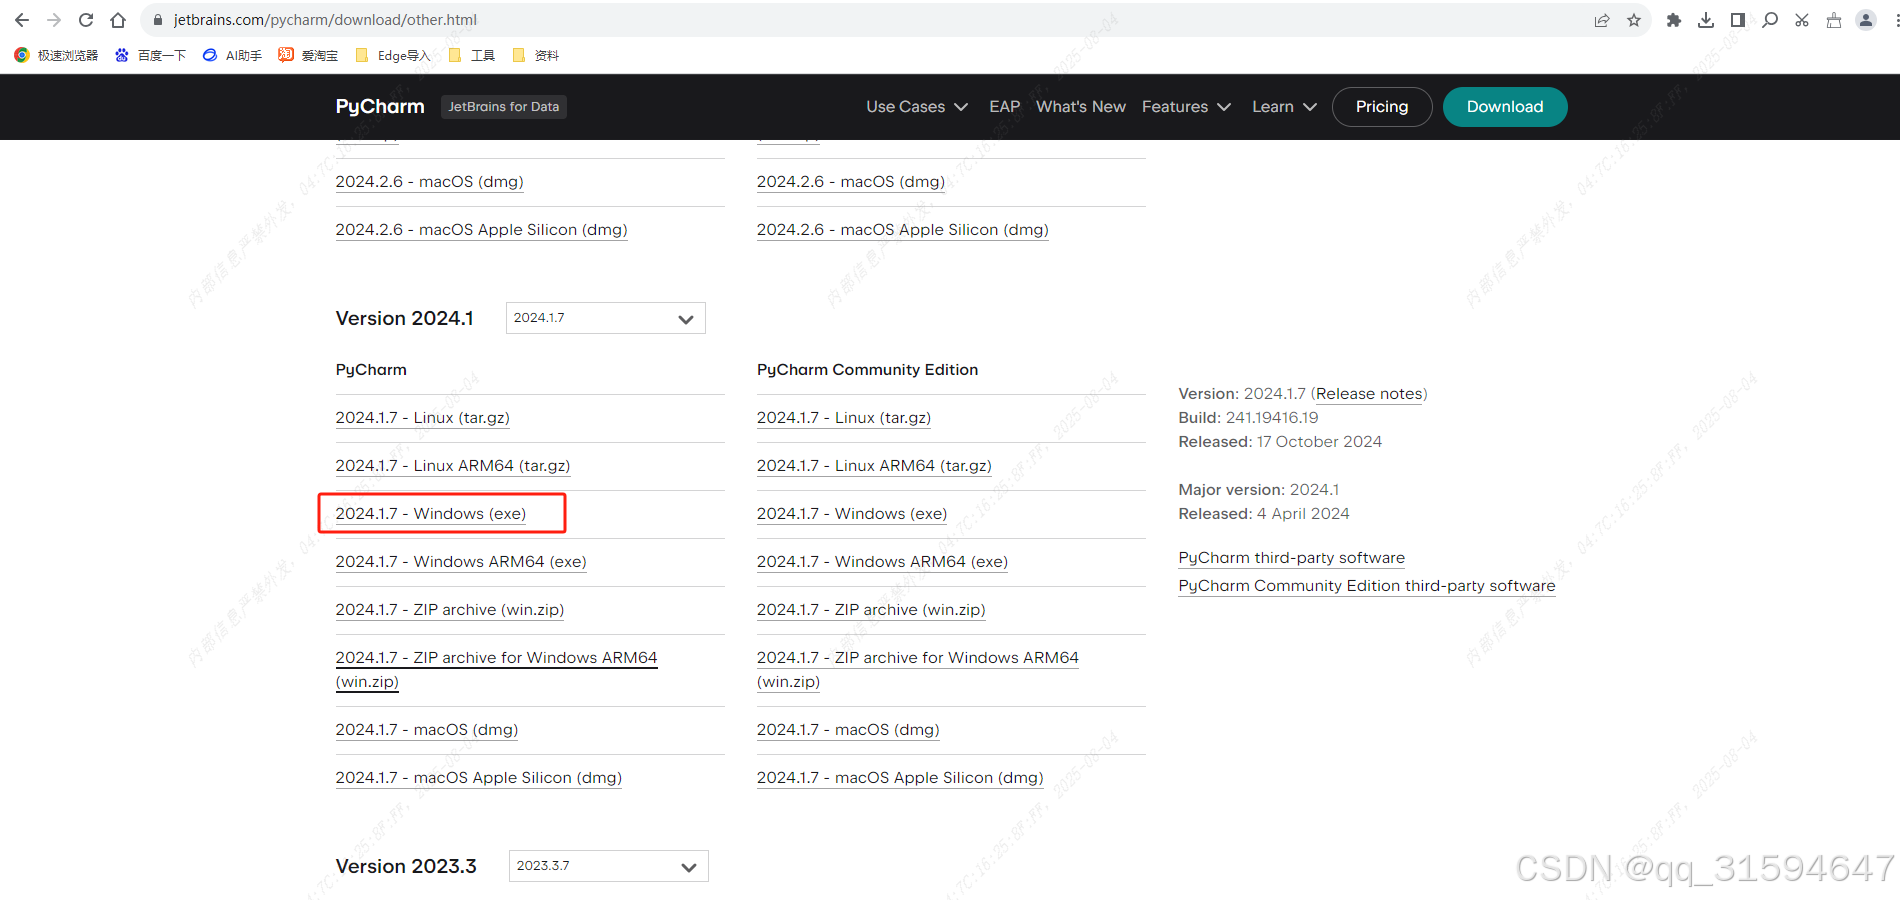Click the Pricing button

point(1382,107)
